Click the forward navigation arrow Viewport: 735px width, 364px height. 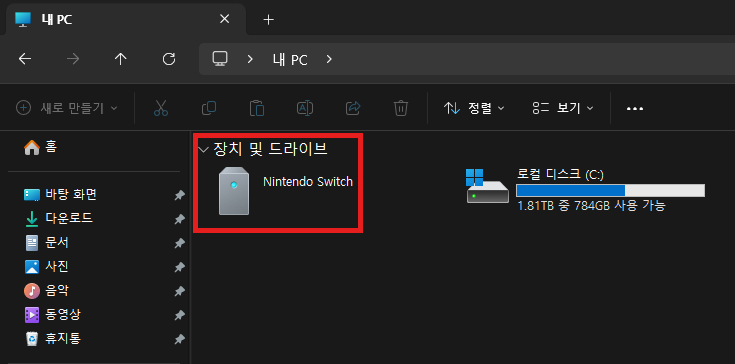tap(73, 59)
